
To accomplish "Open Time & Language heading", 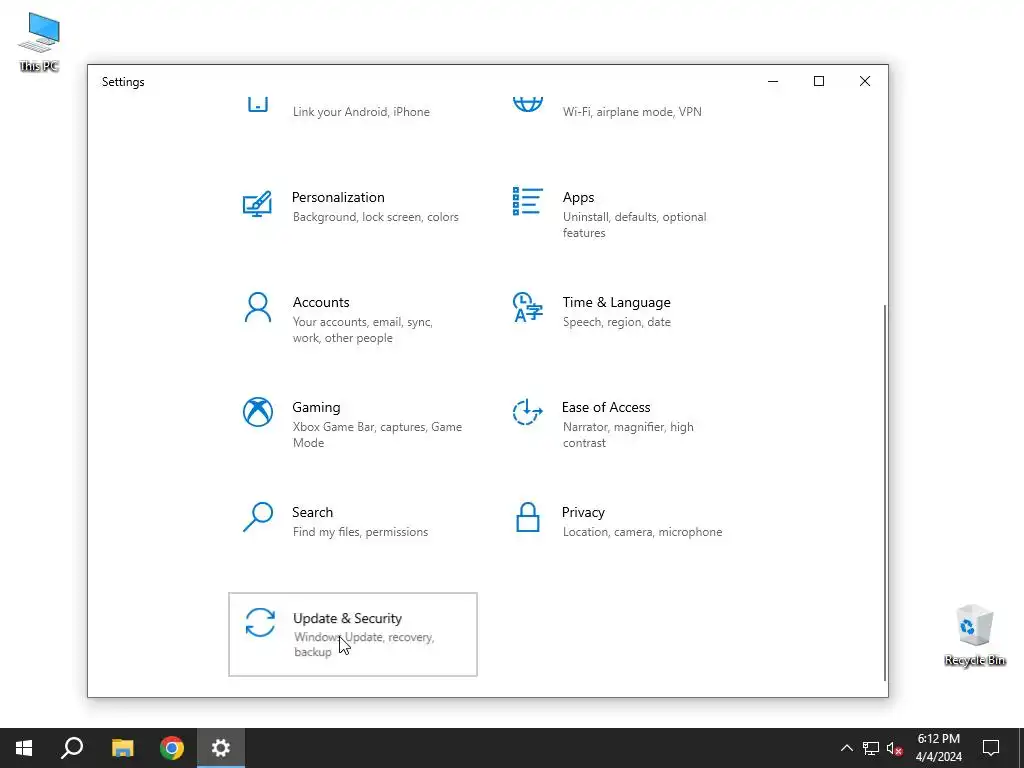I will [616, 302].
